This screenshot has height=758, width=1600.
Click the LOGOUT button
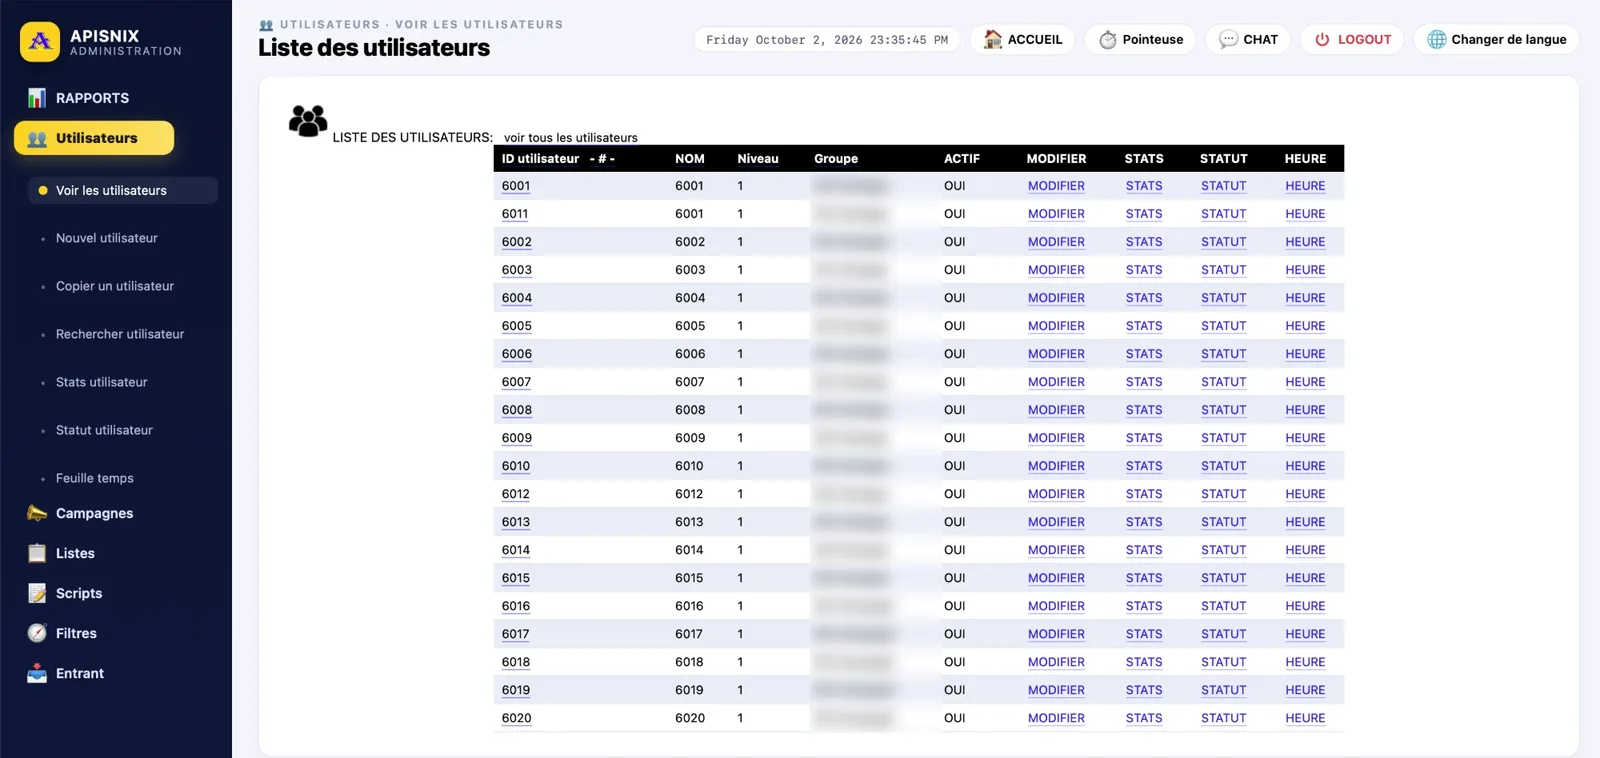coord(1352,39)
